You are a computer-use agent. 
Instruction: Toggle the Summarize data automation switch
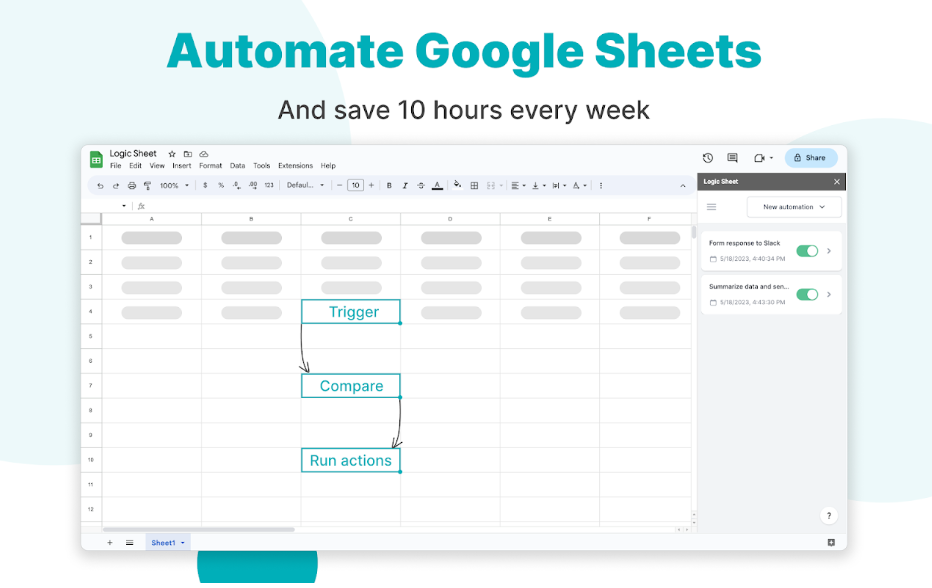pos(807,294)
